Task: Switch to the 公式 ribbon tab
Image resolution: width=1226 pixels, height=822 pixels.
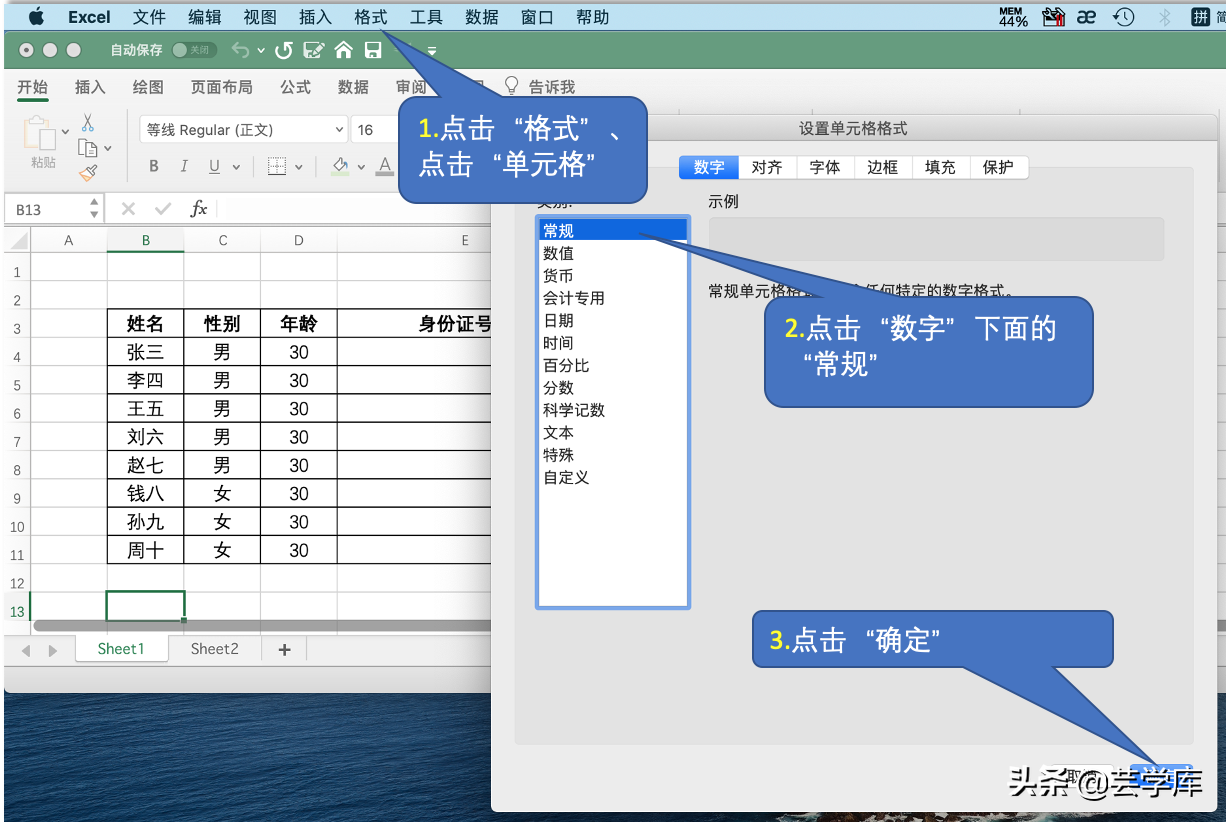Action: pyautogui.click(x=295, y=87)
